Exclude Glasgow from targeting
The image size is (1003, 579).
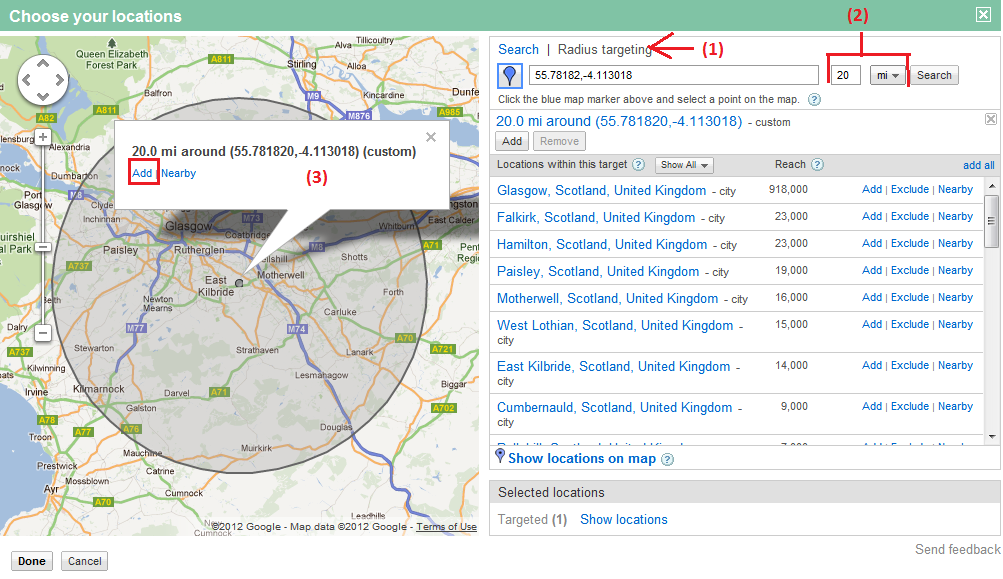pyautogui.click(x=910, y=189)
